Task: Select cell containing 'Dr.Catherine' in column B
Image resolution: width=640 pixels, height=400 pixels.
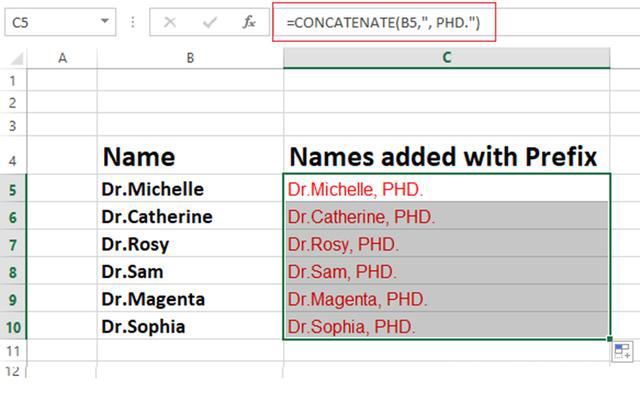Action: point(190,216)
